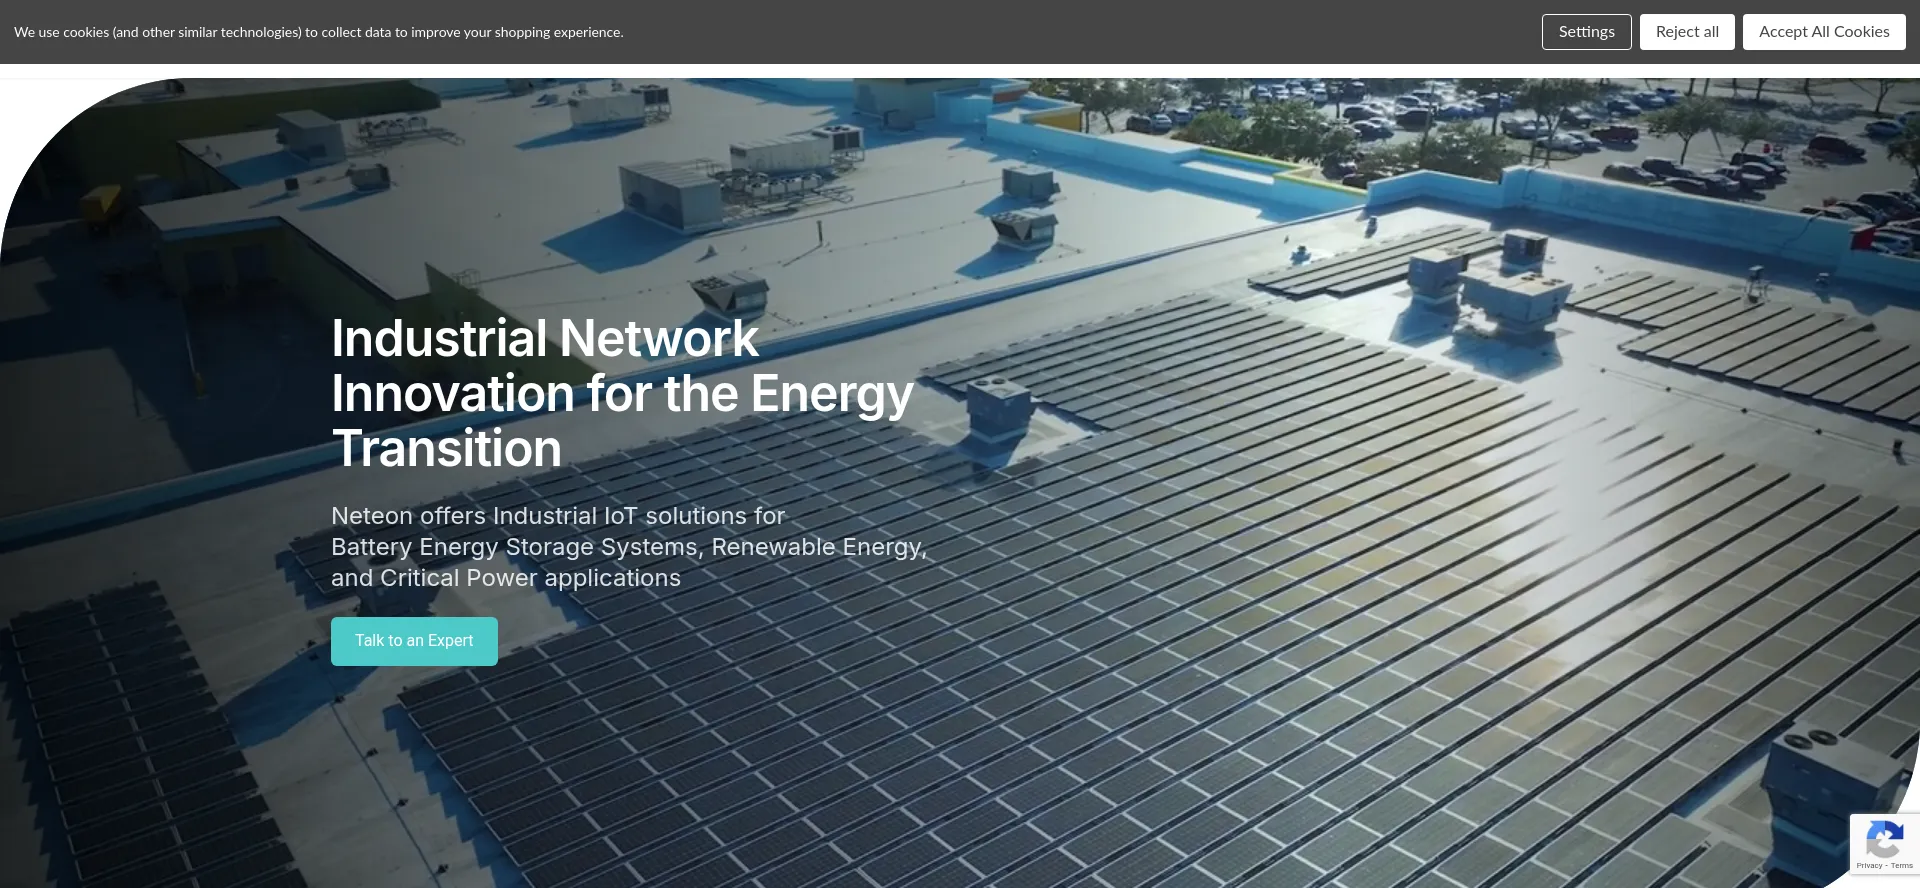Open the reCAPTCHA Terms link
This screenshot has height=888, width=1920.
pos(1902,866)
